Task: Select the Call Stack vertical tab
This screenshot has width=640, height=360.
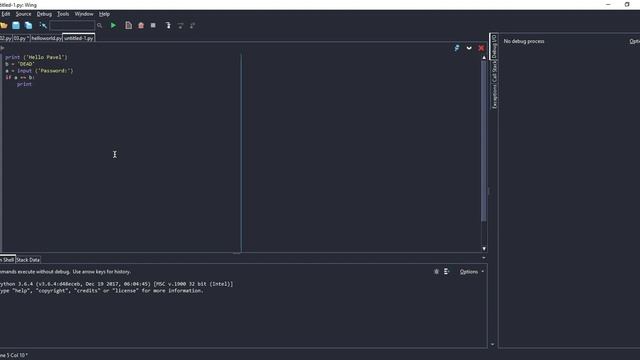Action: click(494, 72)
